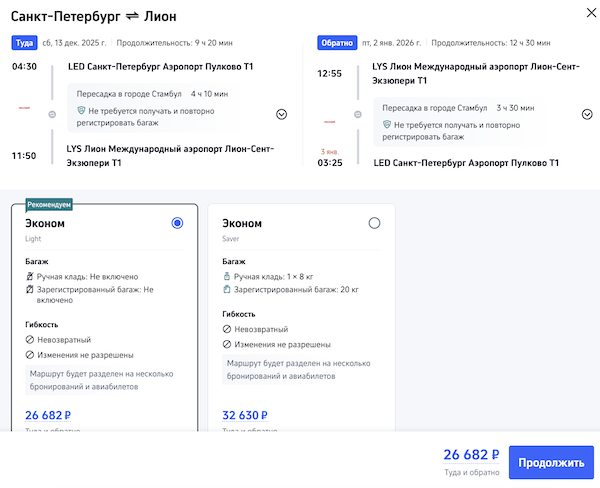Click the Light fare hand luggage icon
The height and width of the screenshot is (488, 600).
pyautogui.click(x=30, y=276)
